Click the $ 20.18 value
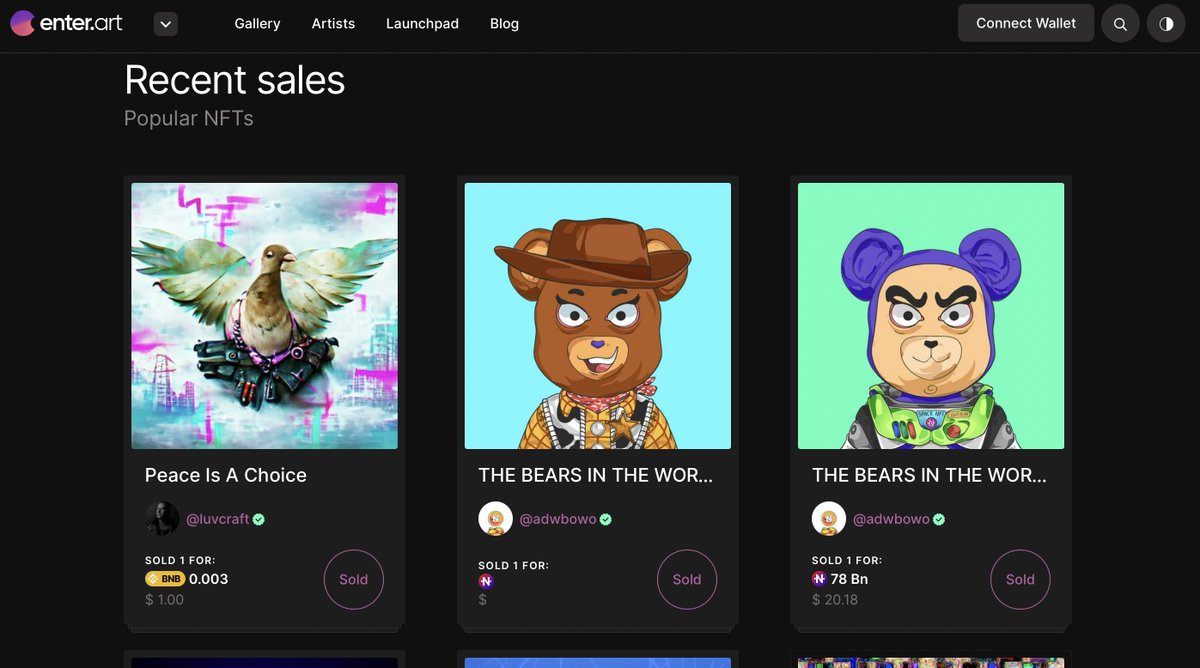Screen dimensions: 1200x668 pyautogui.click(x=835, y=600)
